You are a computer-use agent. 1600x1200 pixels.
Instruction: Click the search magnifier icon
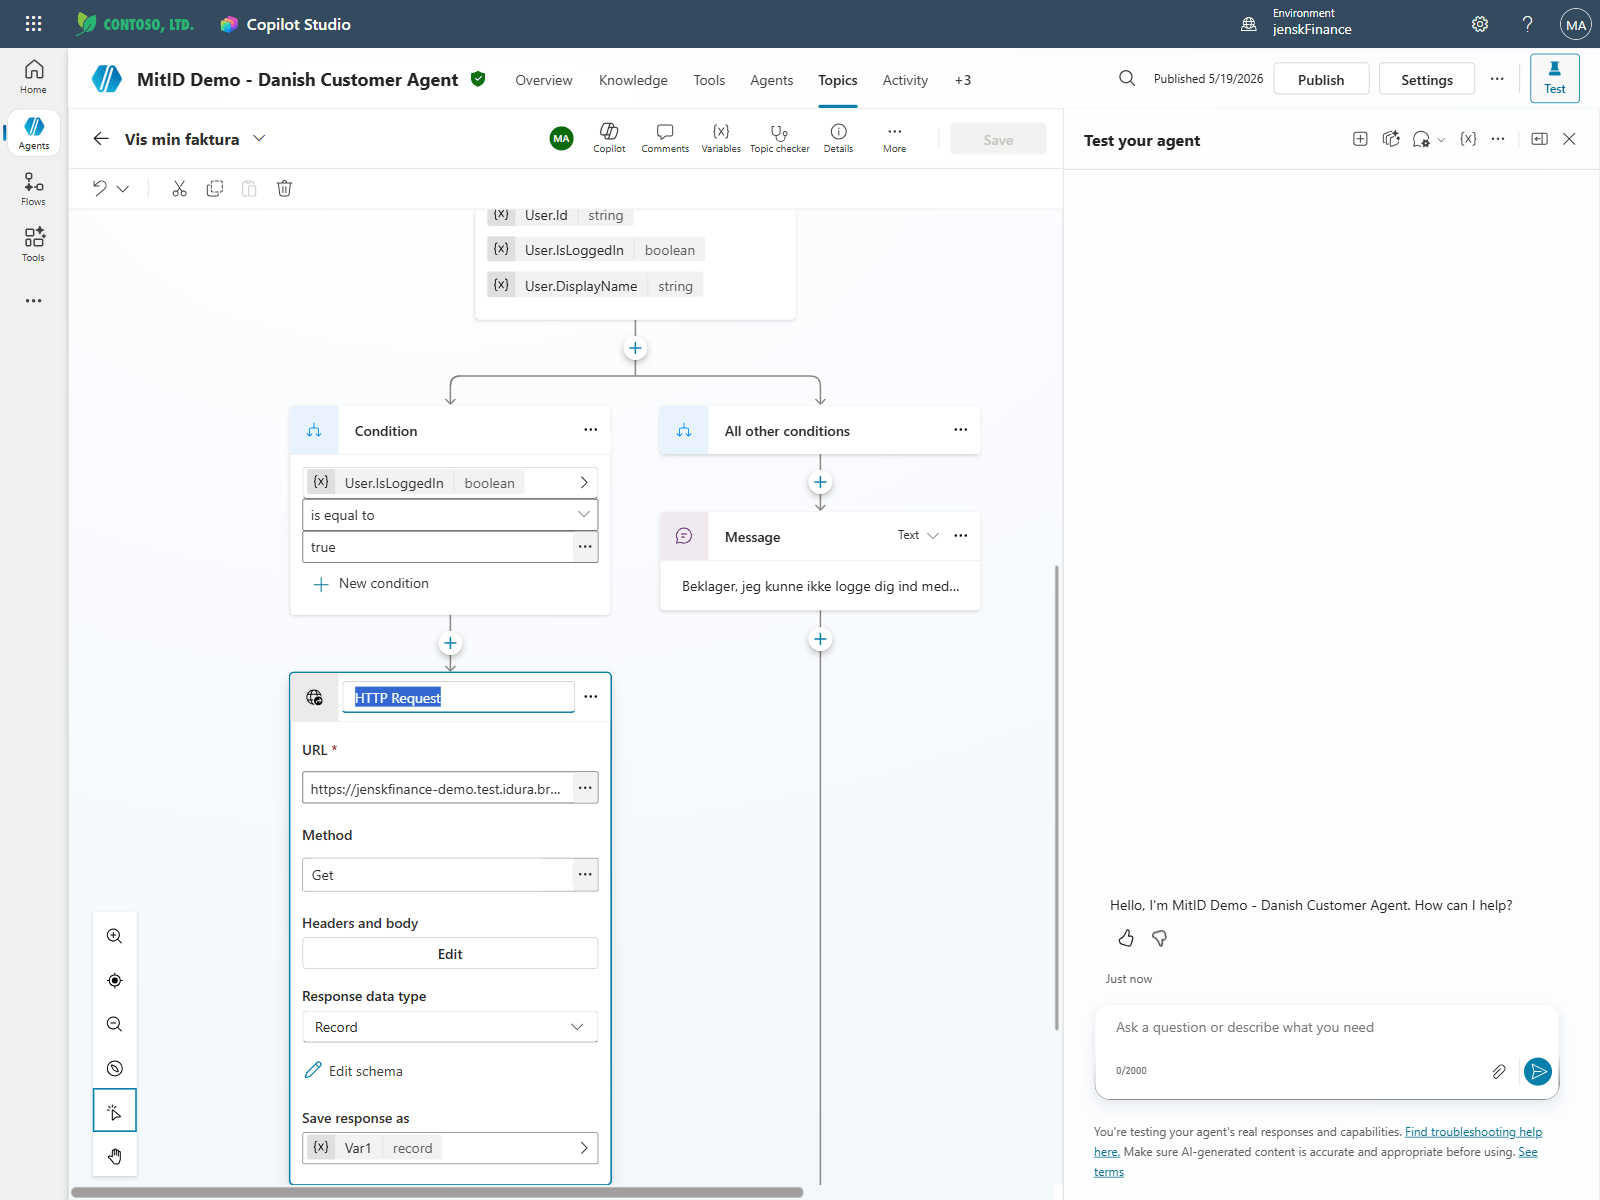point(1127,79)
